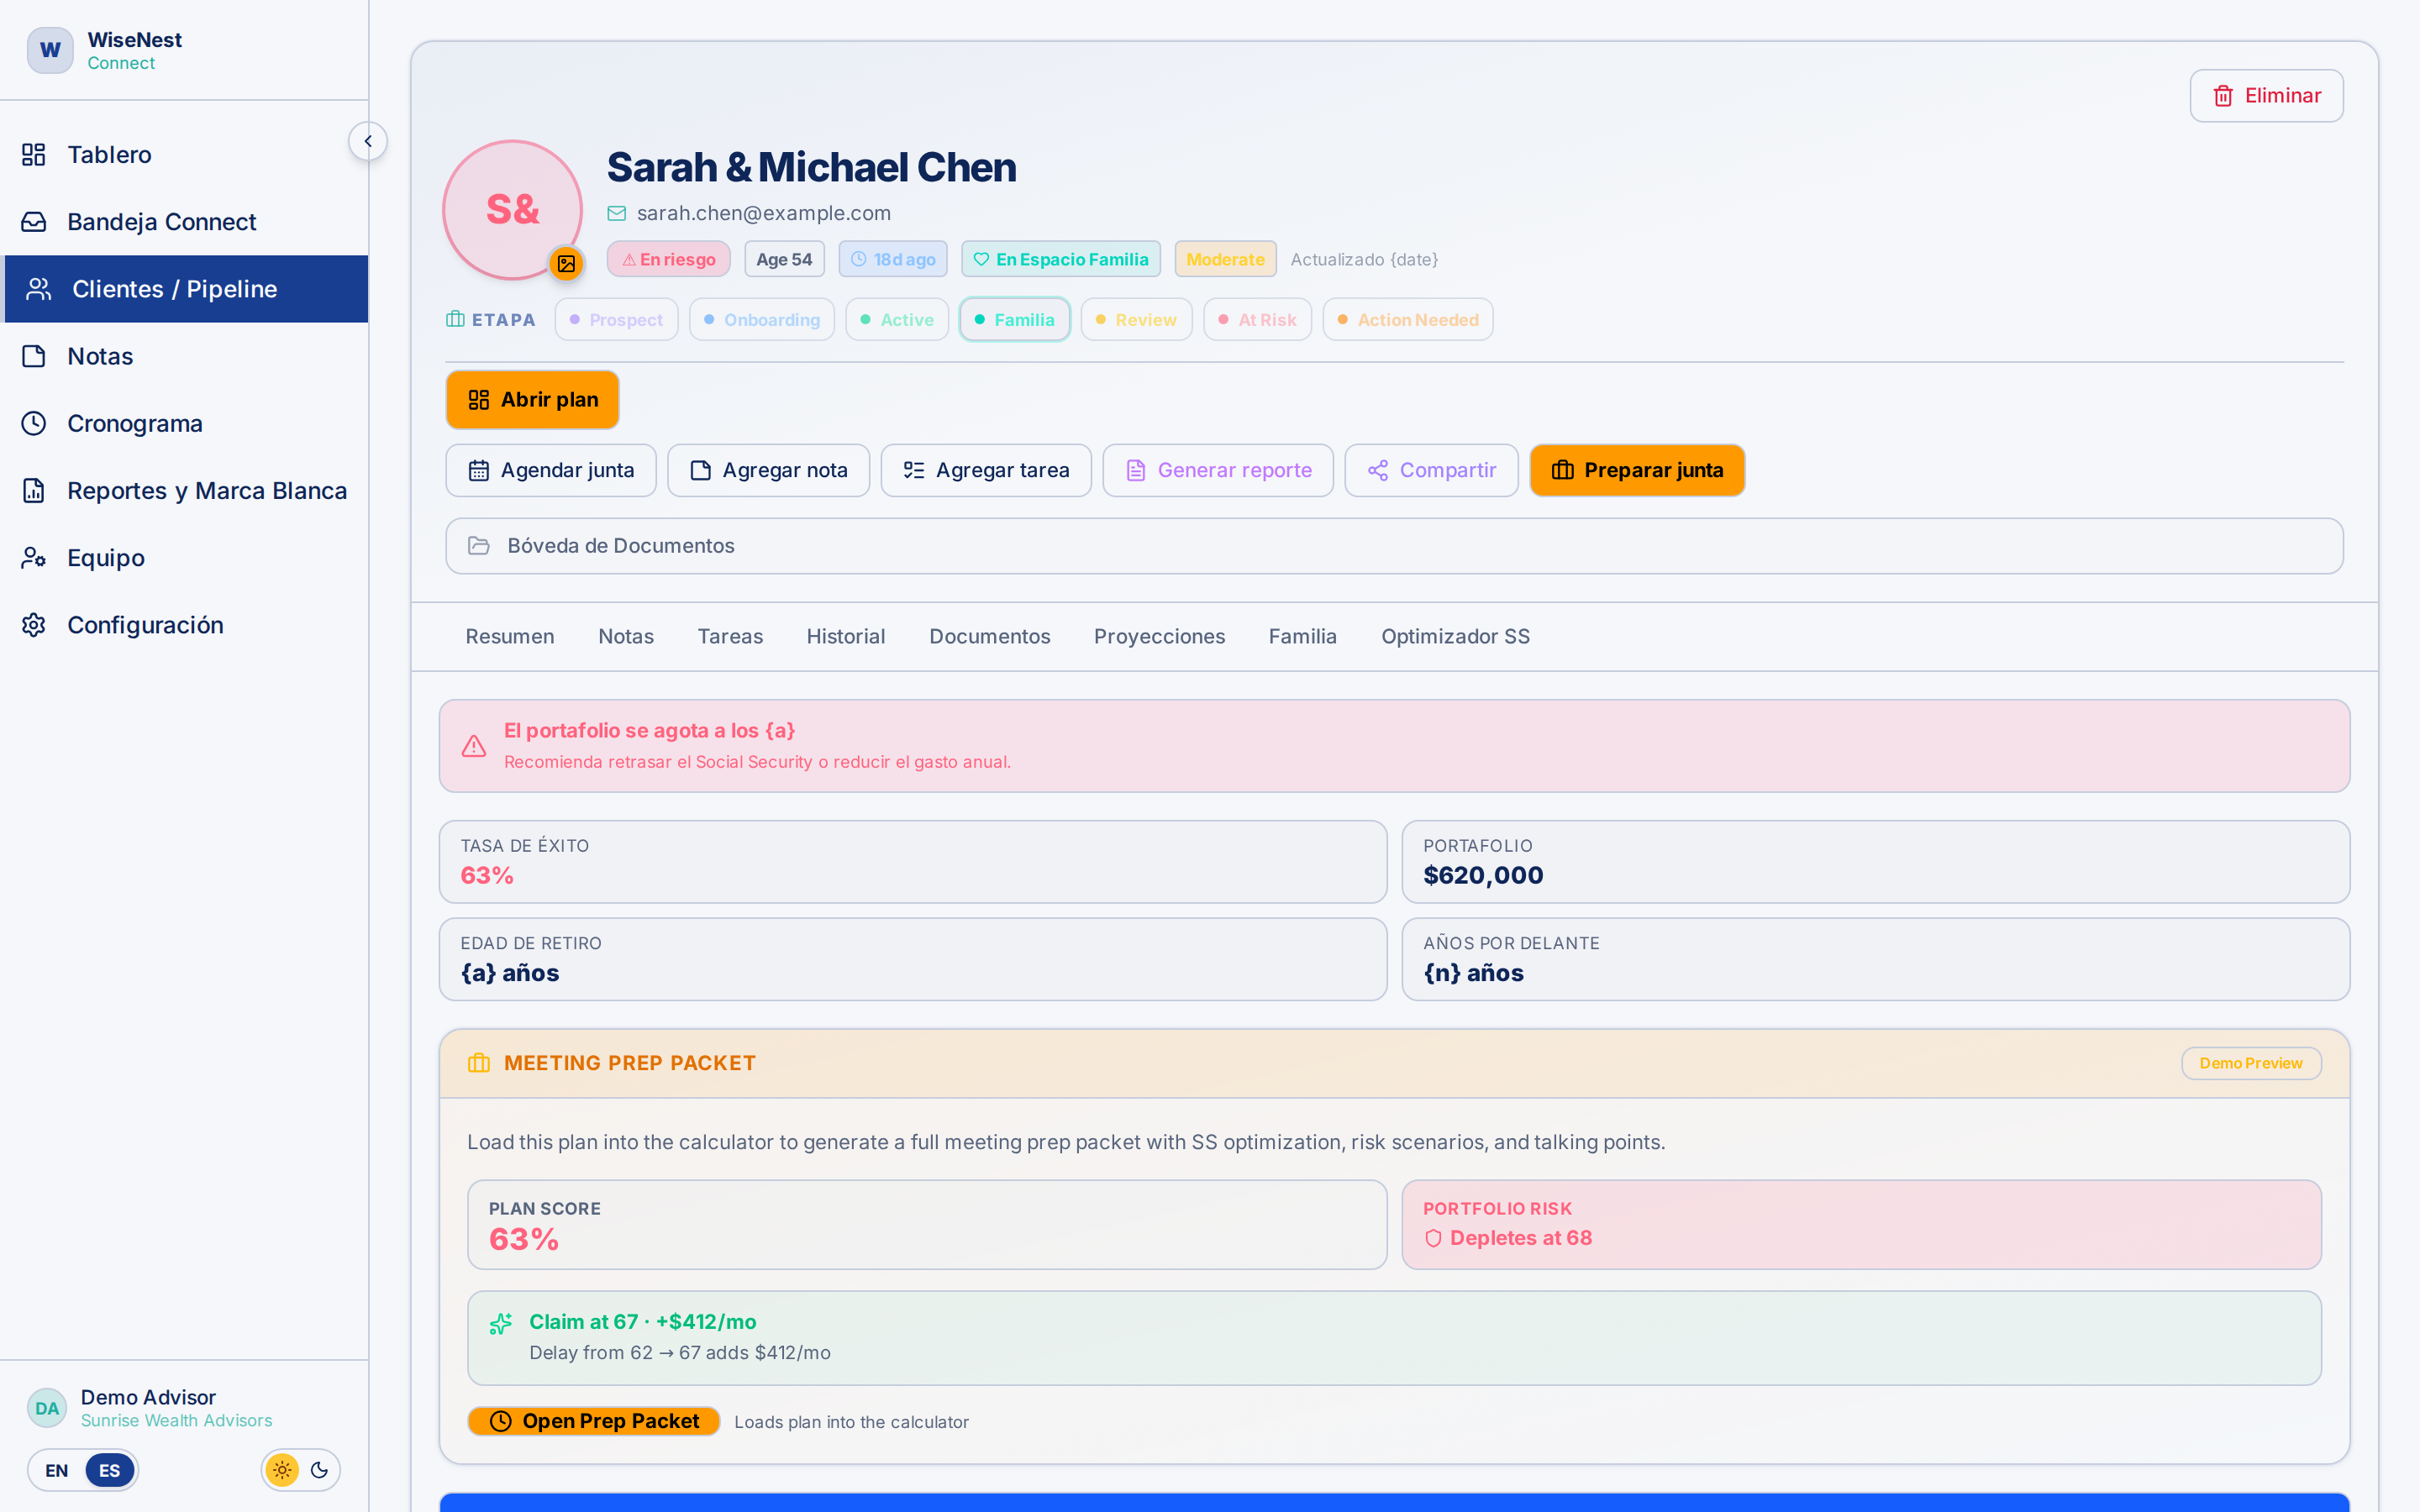Viewport: 2420px width, 1512px height.
Task: Click the Equipo team icon
Action: [34, 557]
